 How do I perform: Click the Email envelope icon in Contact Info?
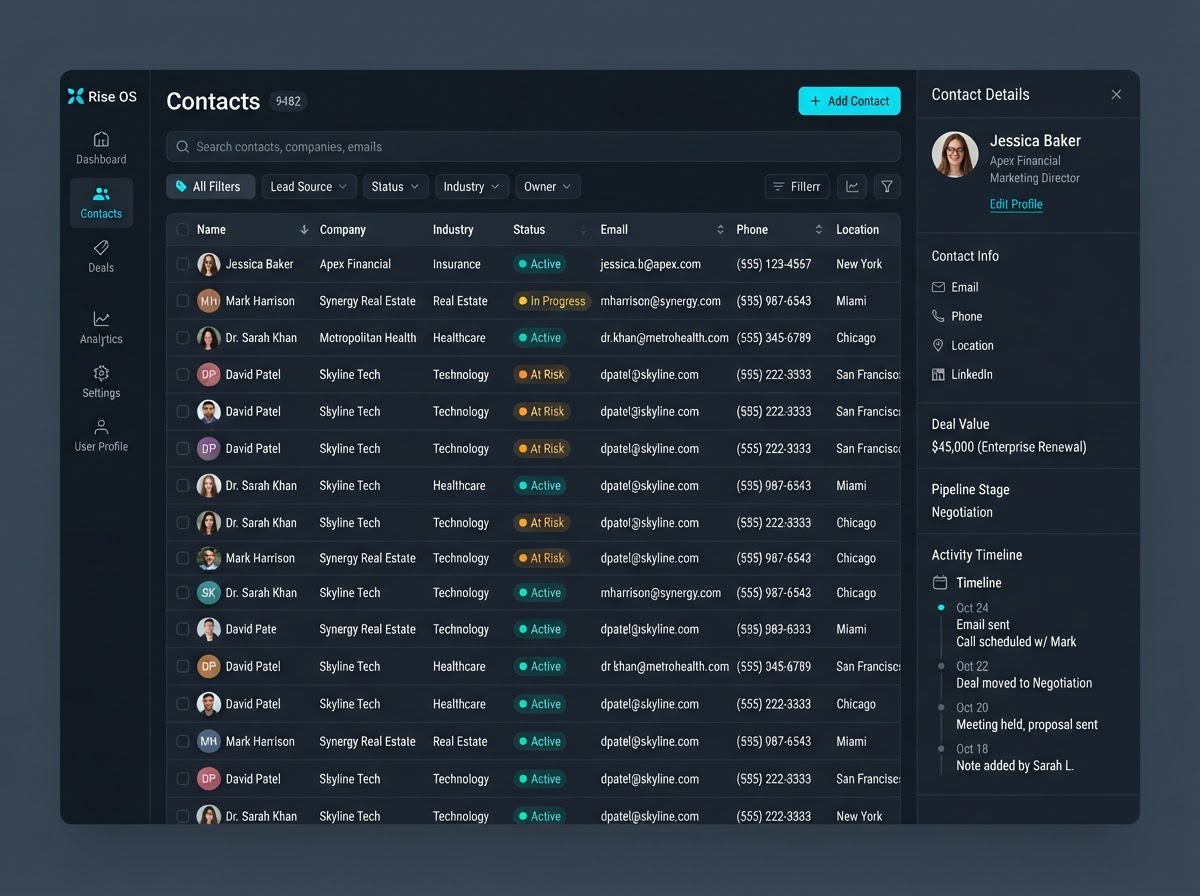(x=938, y=287)
